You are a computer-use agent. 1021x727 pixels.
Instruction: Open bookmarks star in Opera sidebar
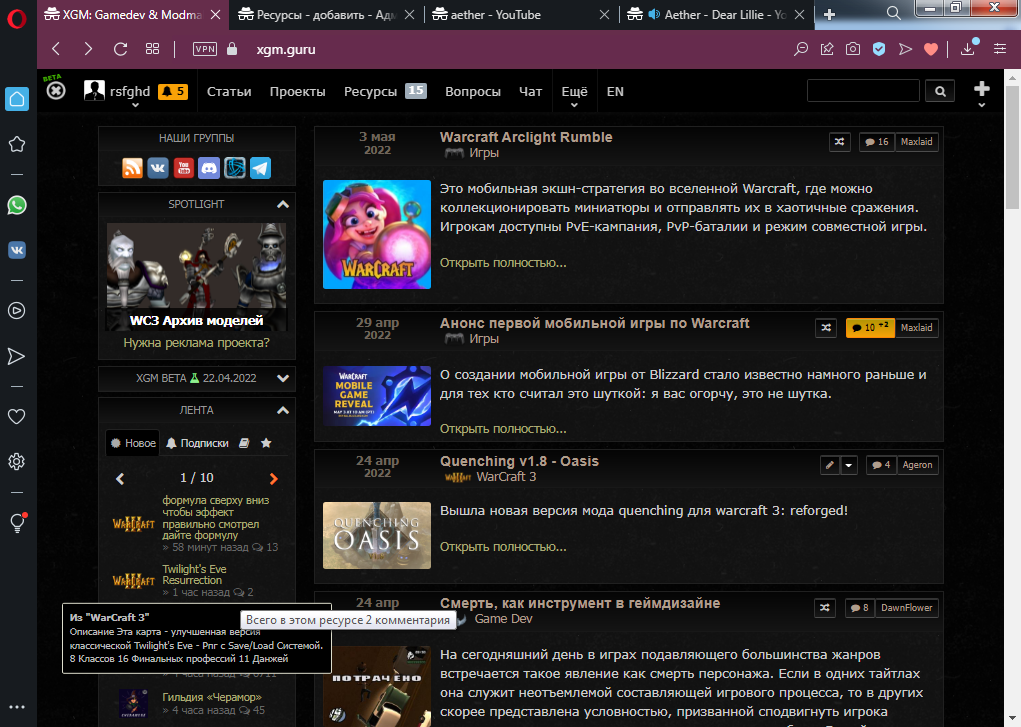pos(17,144)
